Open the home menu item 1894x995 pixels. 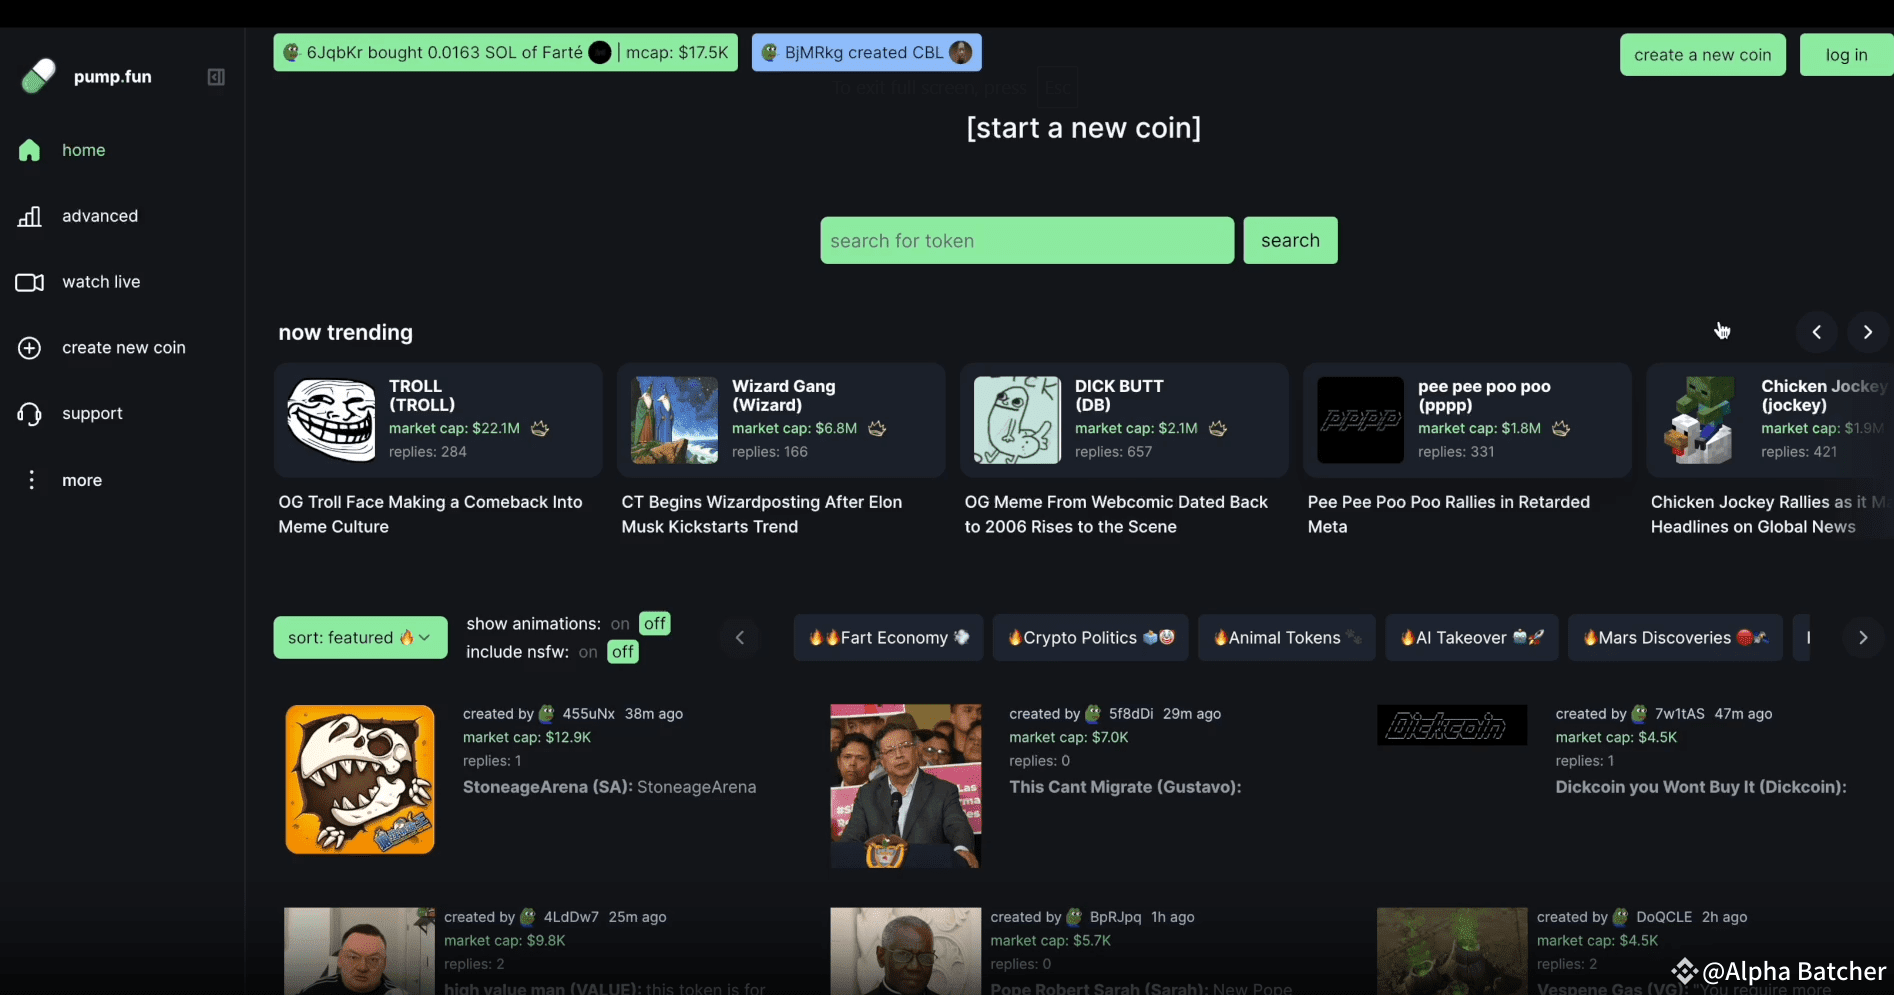(x=84, y=150)
